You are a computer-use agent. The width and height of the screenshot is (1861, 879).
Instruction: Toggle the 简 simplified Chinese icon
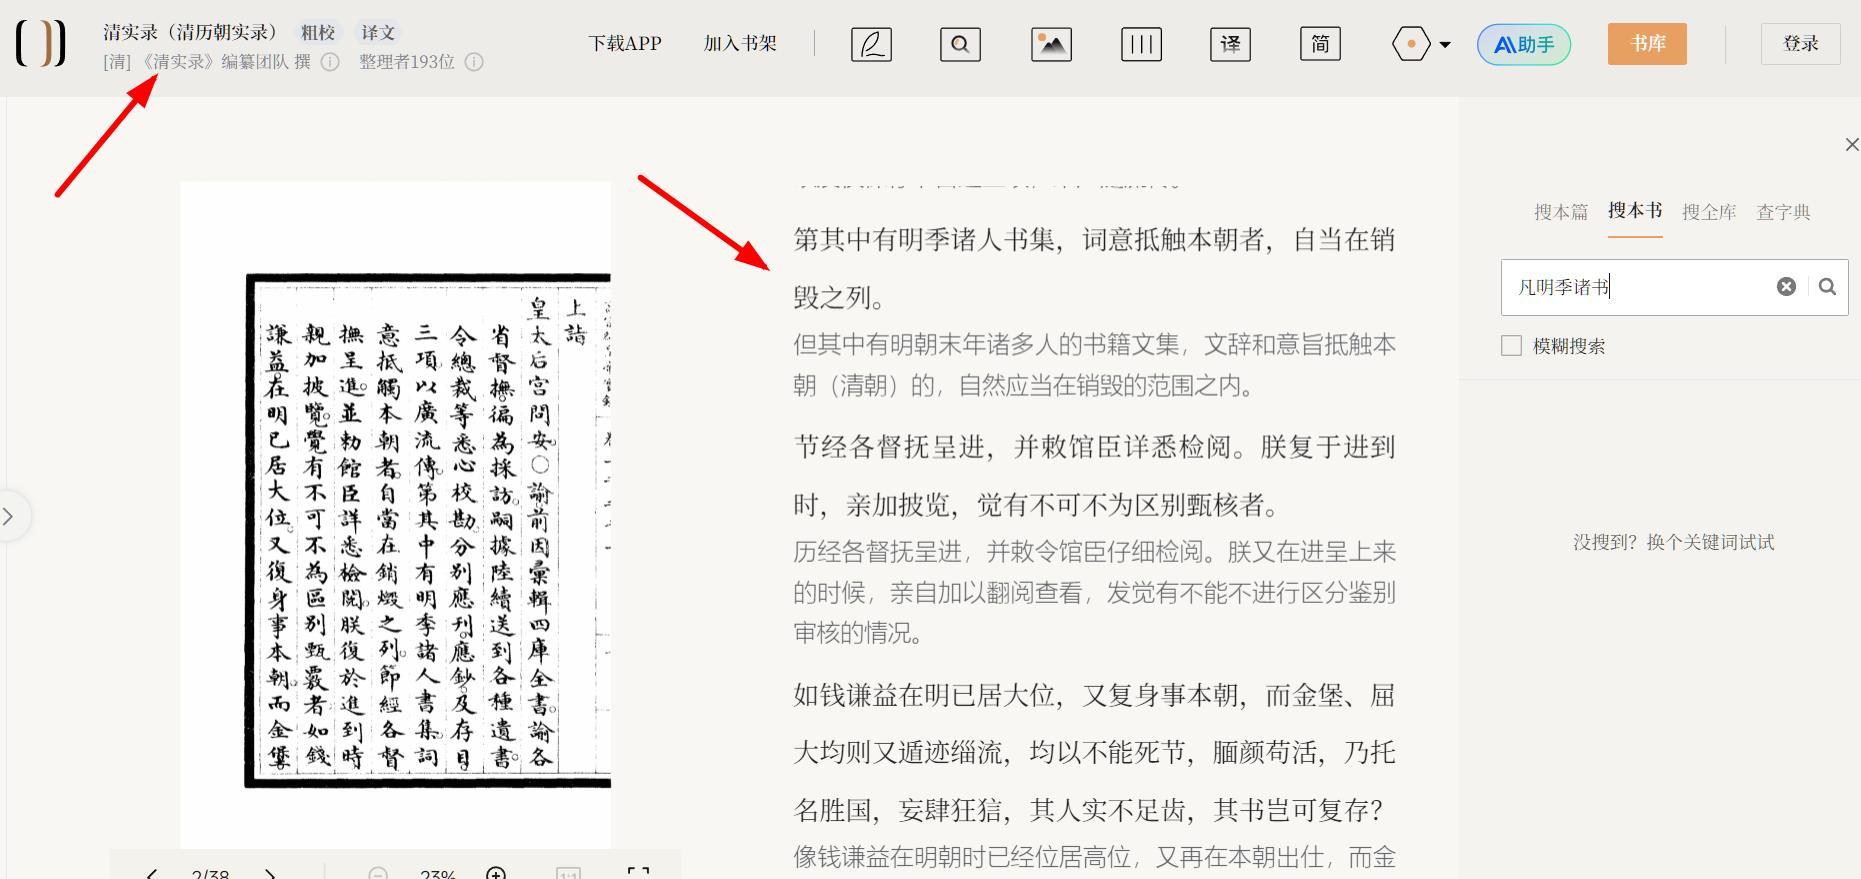[1320, 44]
